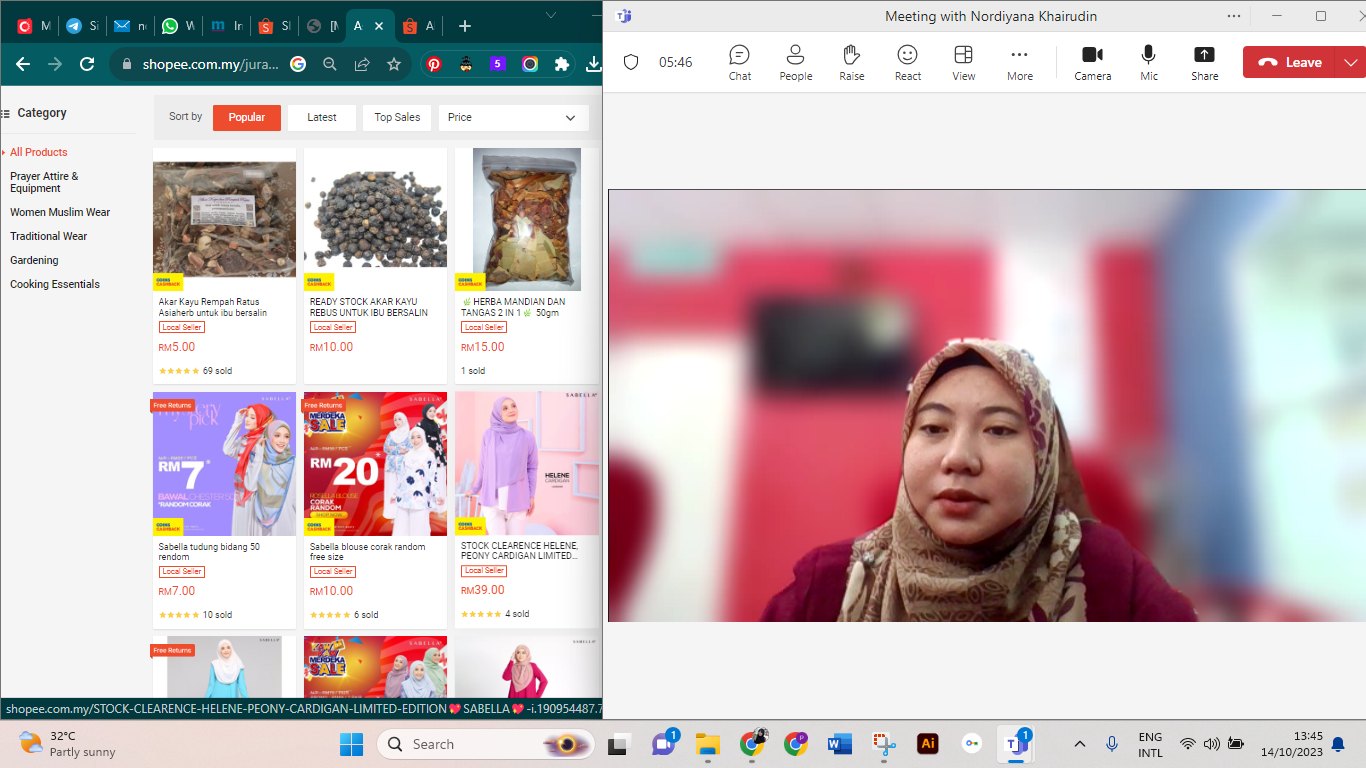Open Chrome downloads
The width and height of the screenshot is (1366, 768).
593,64
